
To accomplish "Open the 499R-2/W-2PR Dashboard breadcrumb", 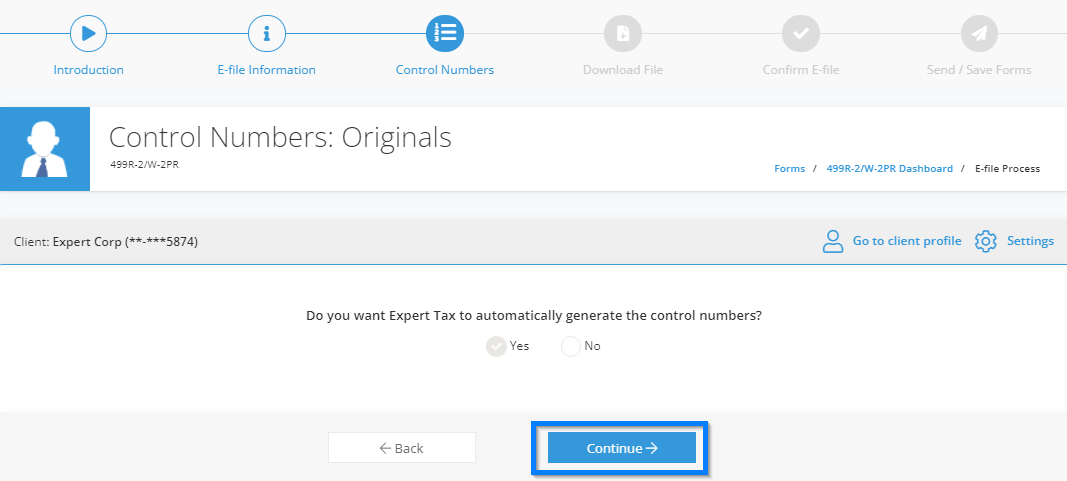I will (889, 168).
